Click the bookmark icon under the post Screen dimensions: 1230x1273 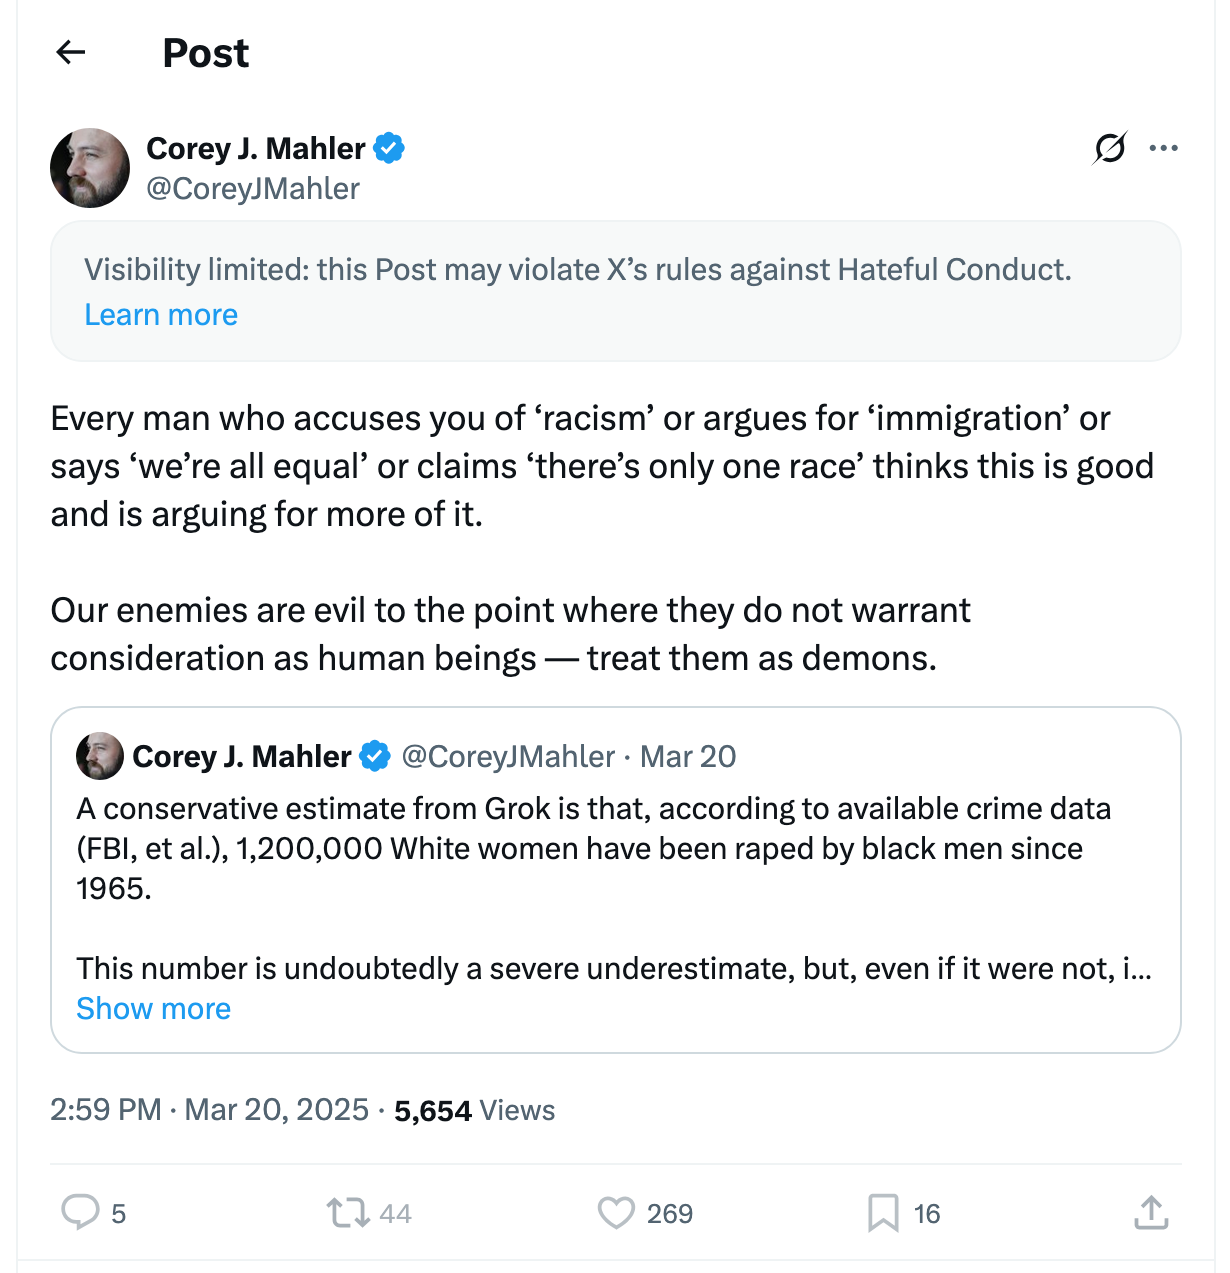pos(884,1213)
